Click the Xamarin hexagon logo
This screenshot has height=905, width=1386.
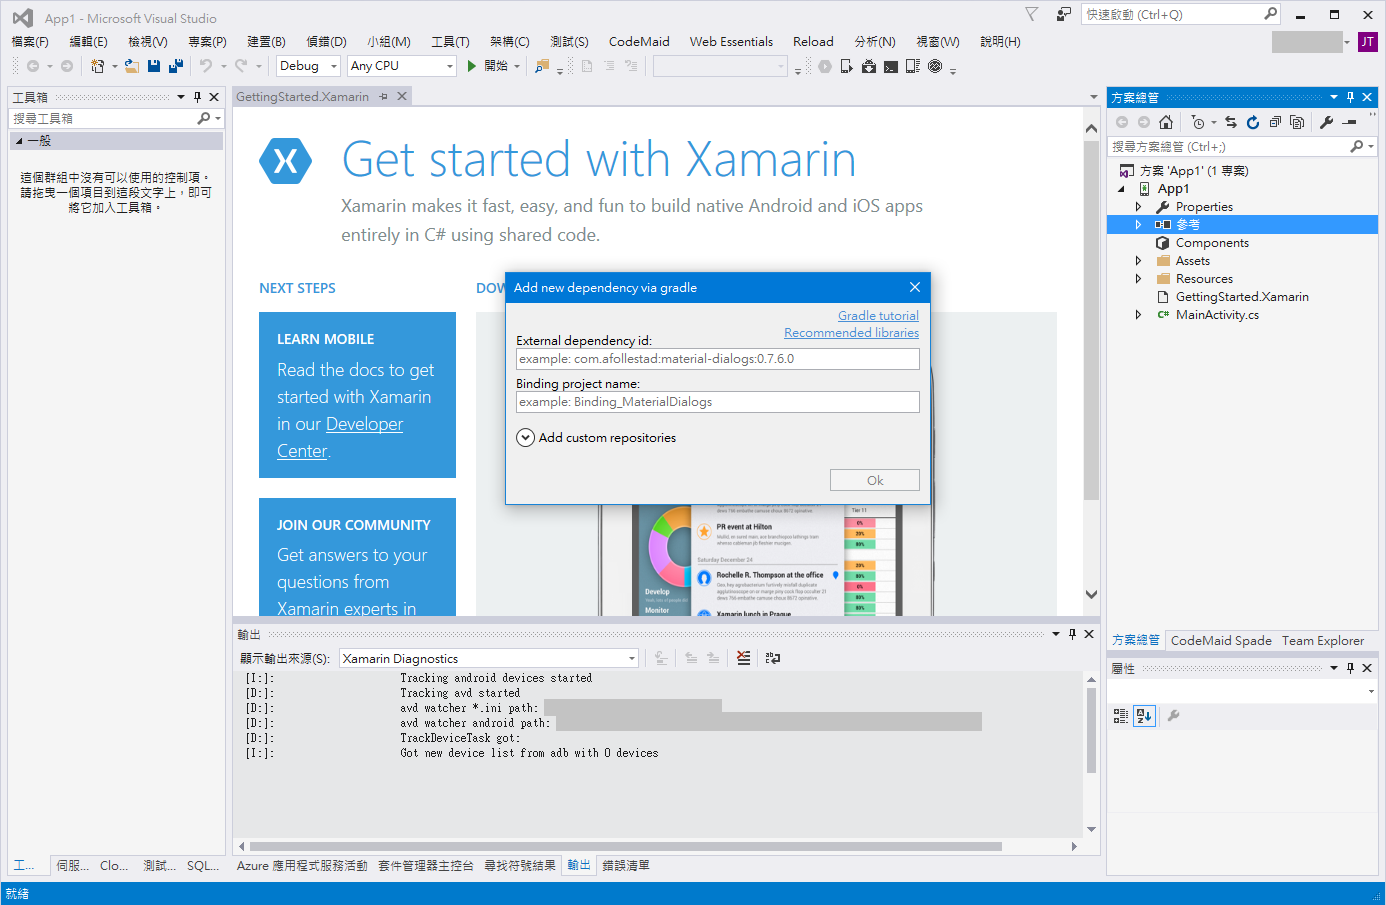286,160
